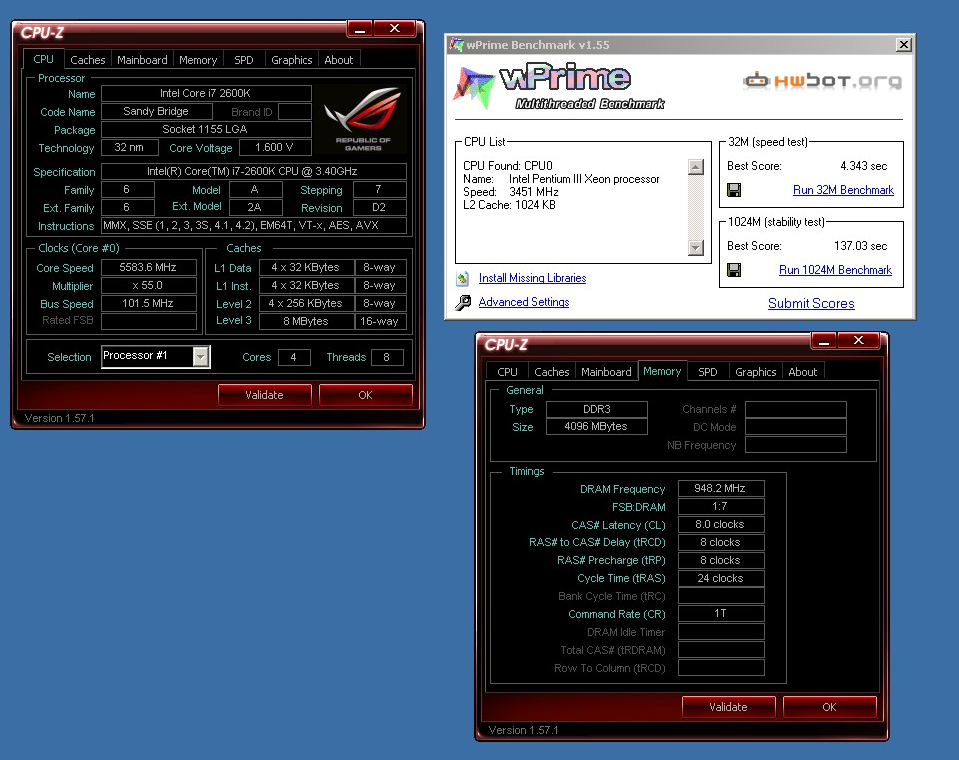
Task: Click the wPrime logo graphic
Action: coord(559,86)
